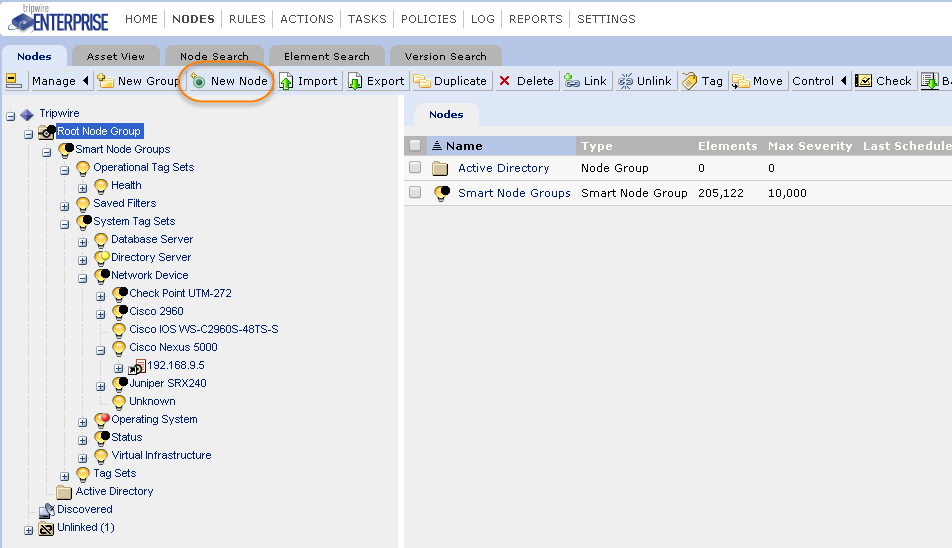Image resolution: width=952 pixels, height=548 pixels.
Task: Click the Duplicate toolbar icon
Action: (422, 81)
